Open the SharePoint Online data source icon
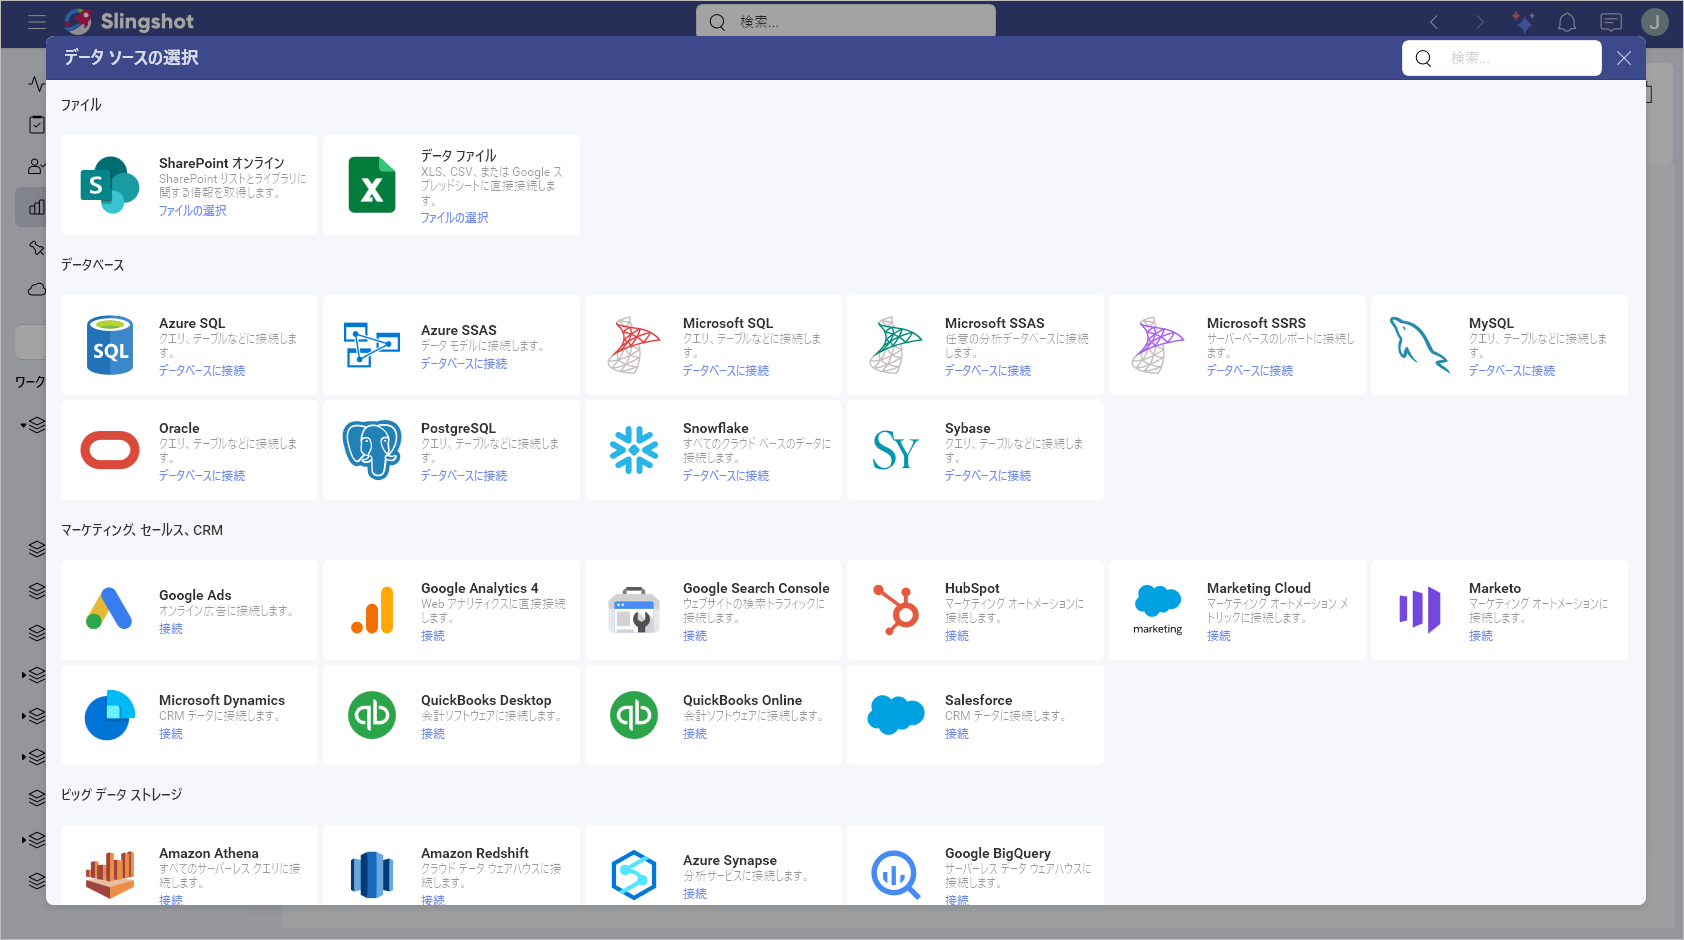This screenshot has height=940, width=1684. [x=109, y=185]
